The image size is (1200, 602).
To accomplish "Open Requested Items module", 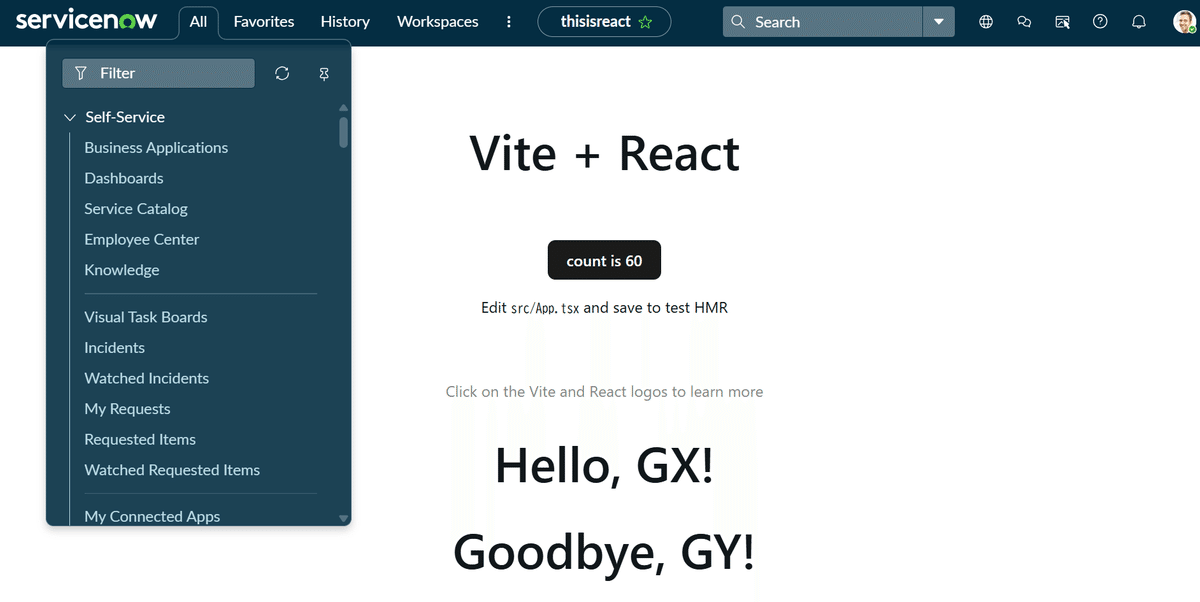I will [140, 439].
